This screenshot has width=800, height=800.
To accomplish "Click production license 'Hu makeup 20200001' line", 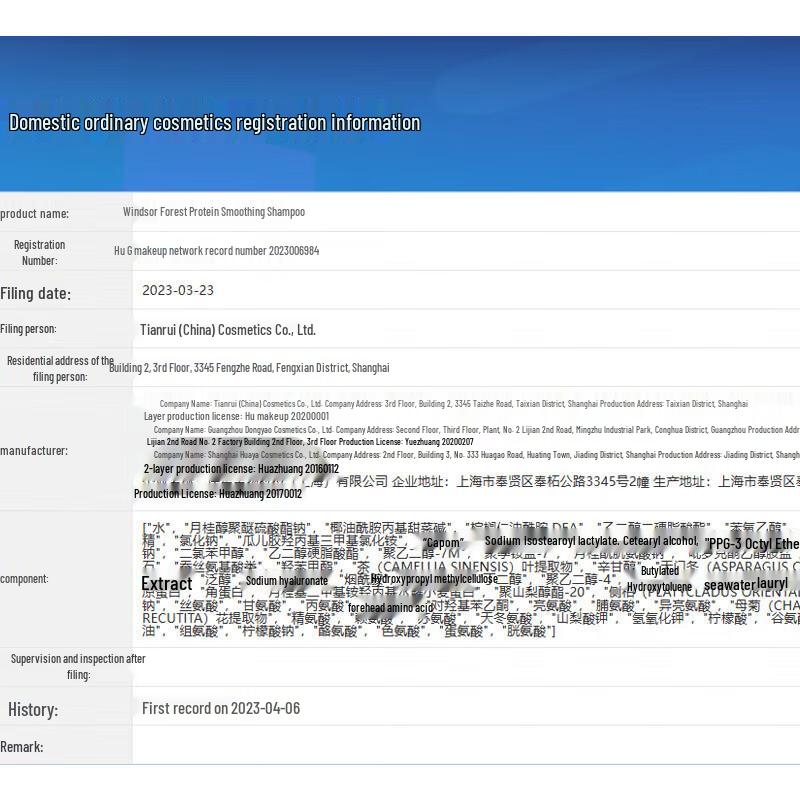I will click(x=236, y=416).
